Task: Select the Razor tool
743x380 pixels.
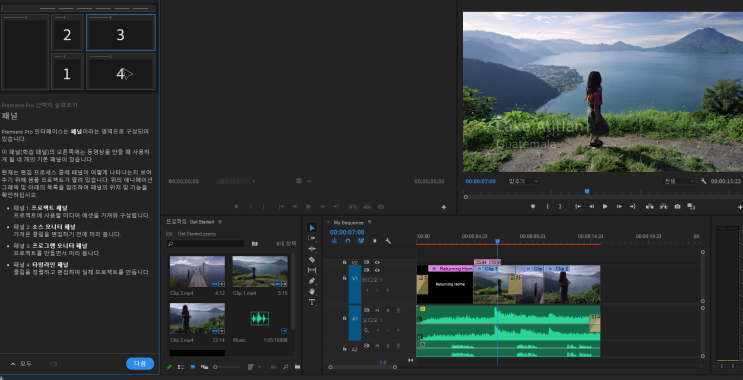Action: coord(312,260)
